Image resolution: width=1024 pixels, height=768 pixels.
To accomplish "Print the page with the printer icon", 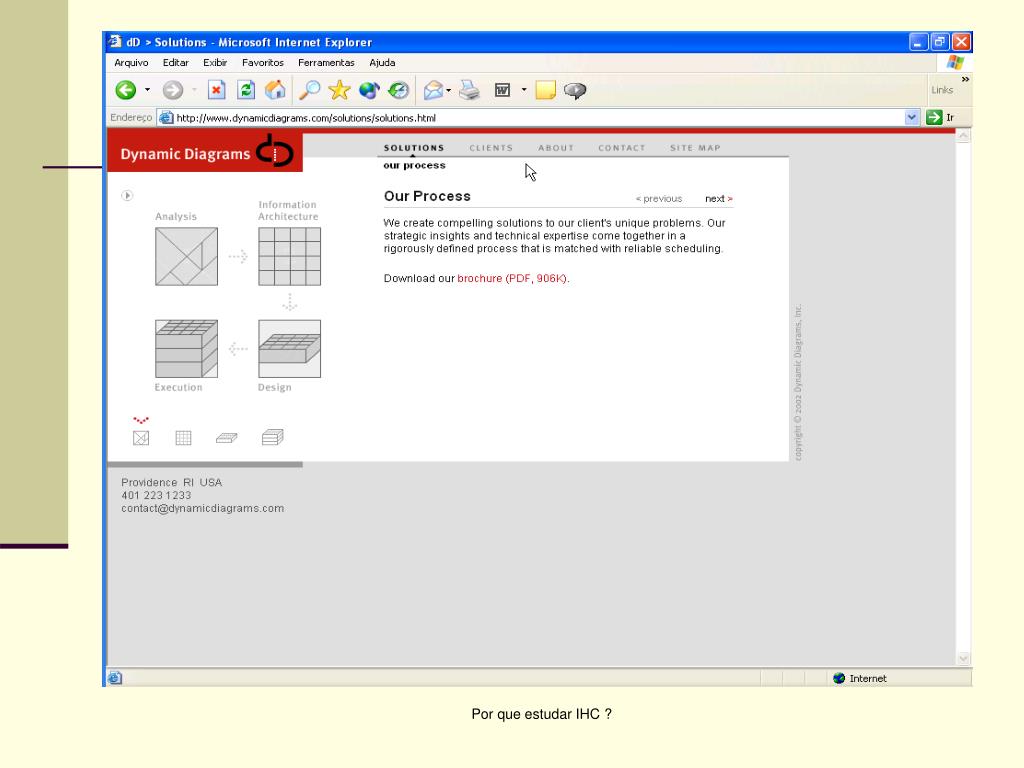I will [469, 90].
